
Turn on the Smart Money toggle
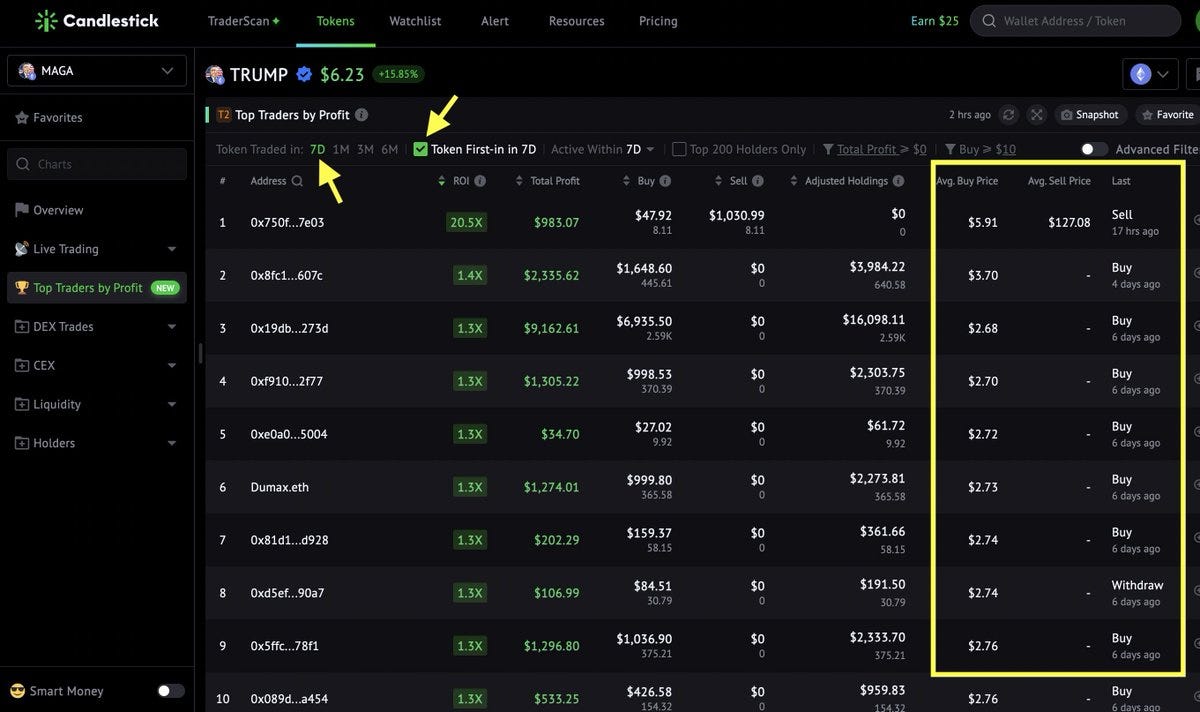(x=171, y=691)
